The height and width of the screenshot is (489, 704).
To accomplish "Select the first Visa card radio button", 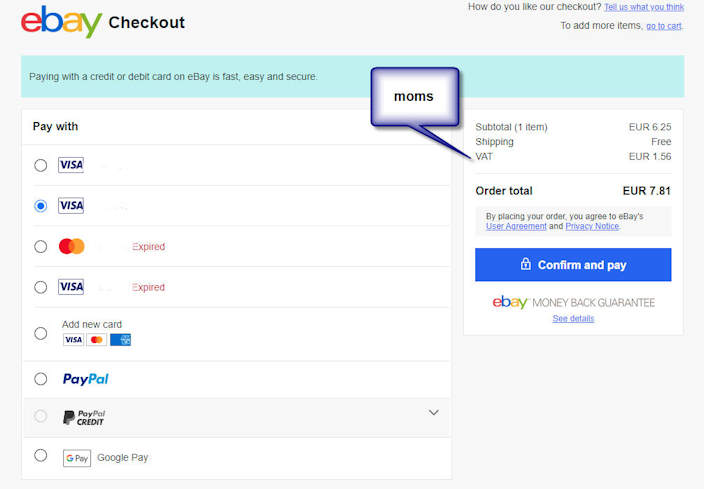I will 40,165.
